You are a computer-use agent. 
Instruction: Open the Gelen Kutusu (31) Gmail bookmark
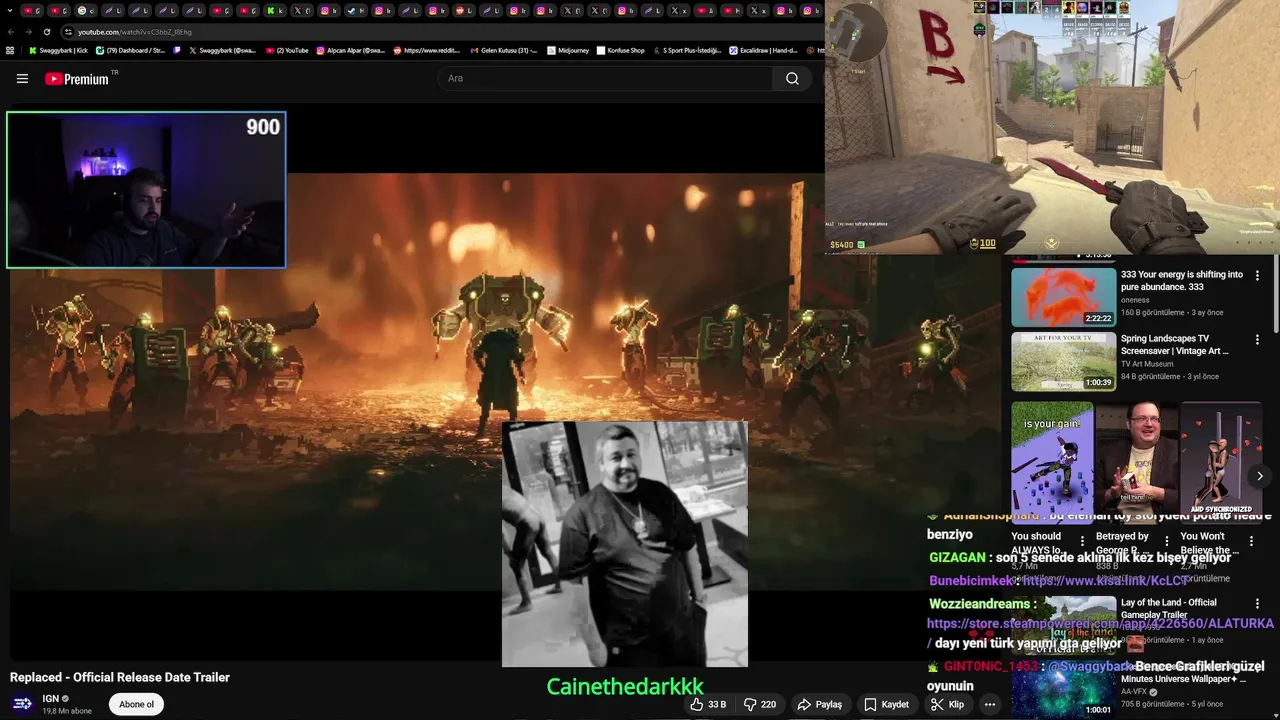pyautogui.click(x=504, y=50)
